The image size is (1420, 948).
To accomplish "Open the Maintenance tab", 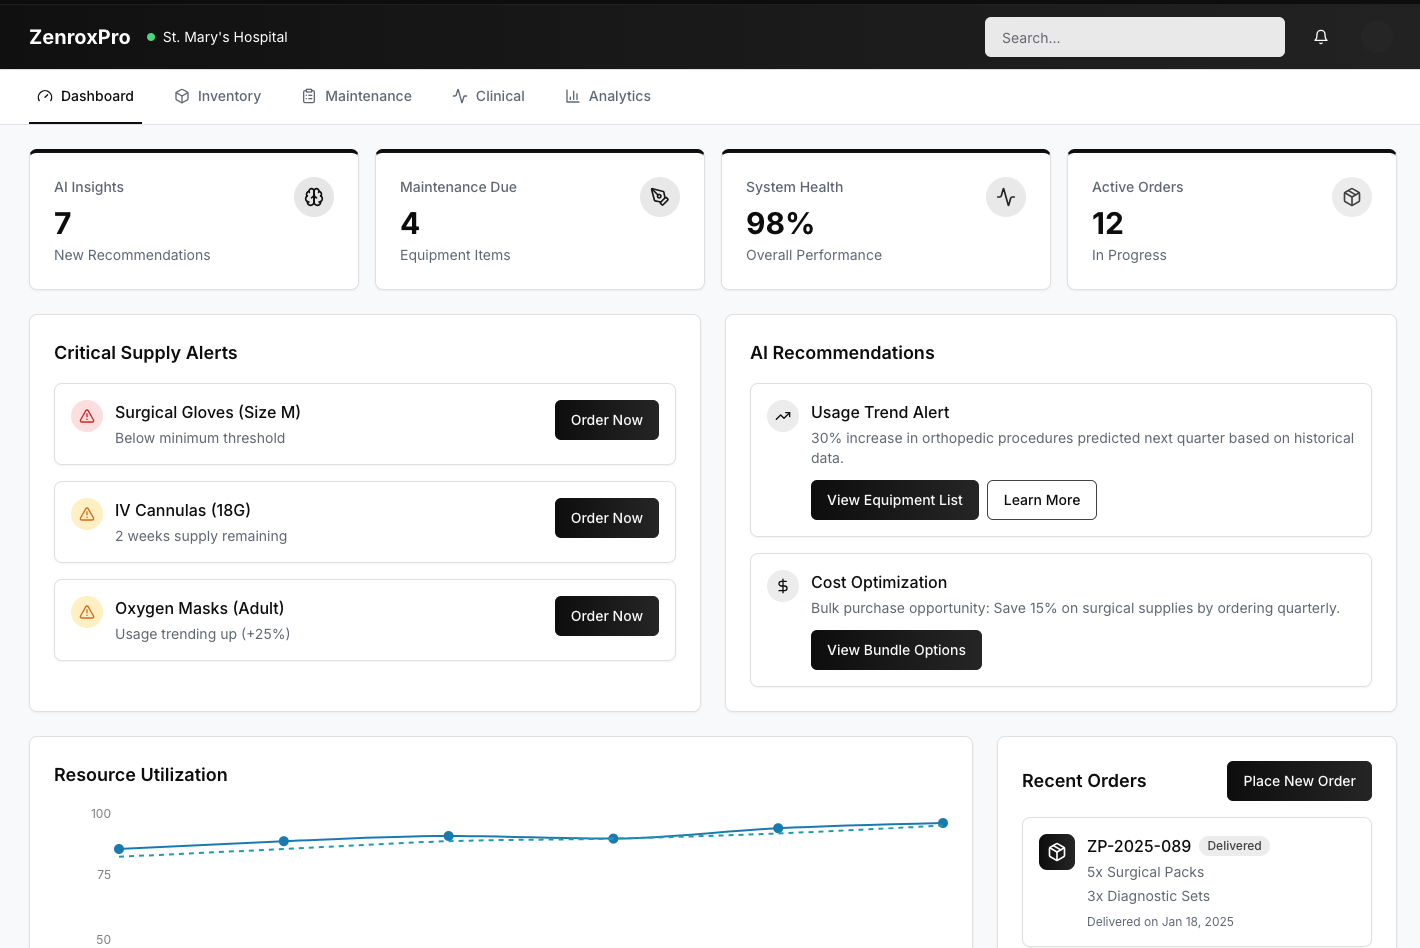I will pos(357,96).
